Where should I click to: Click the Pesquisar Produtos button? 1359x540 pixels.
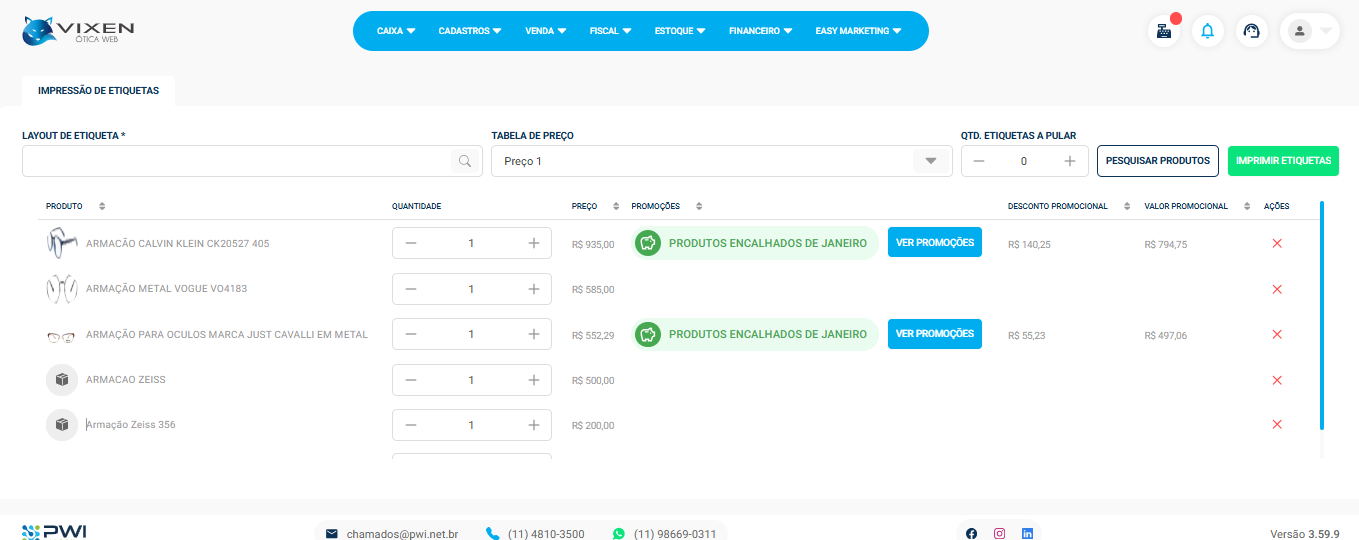pyautogui.click(x=1157, y=161)
